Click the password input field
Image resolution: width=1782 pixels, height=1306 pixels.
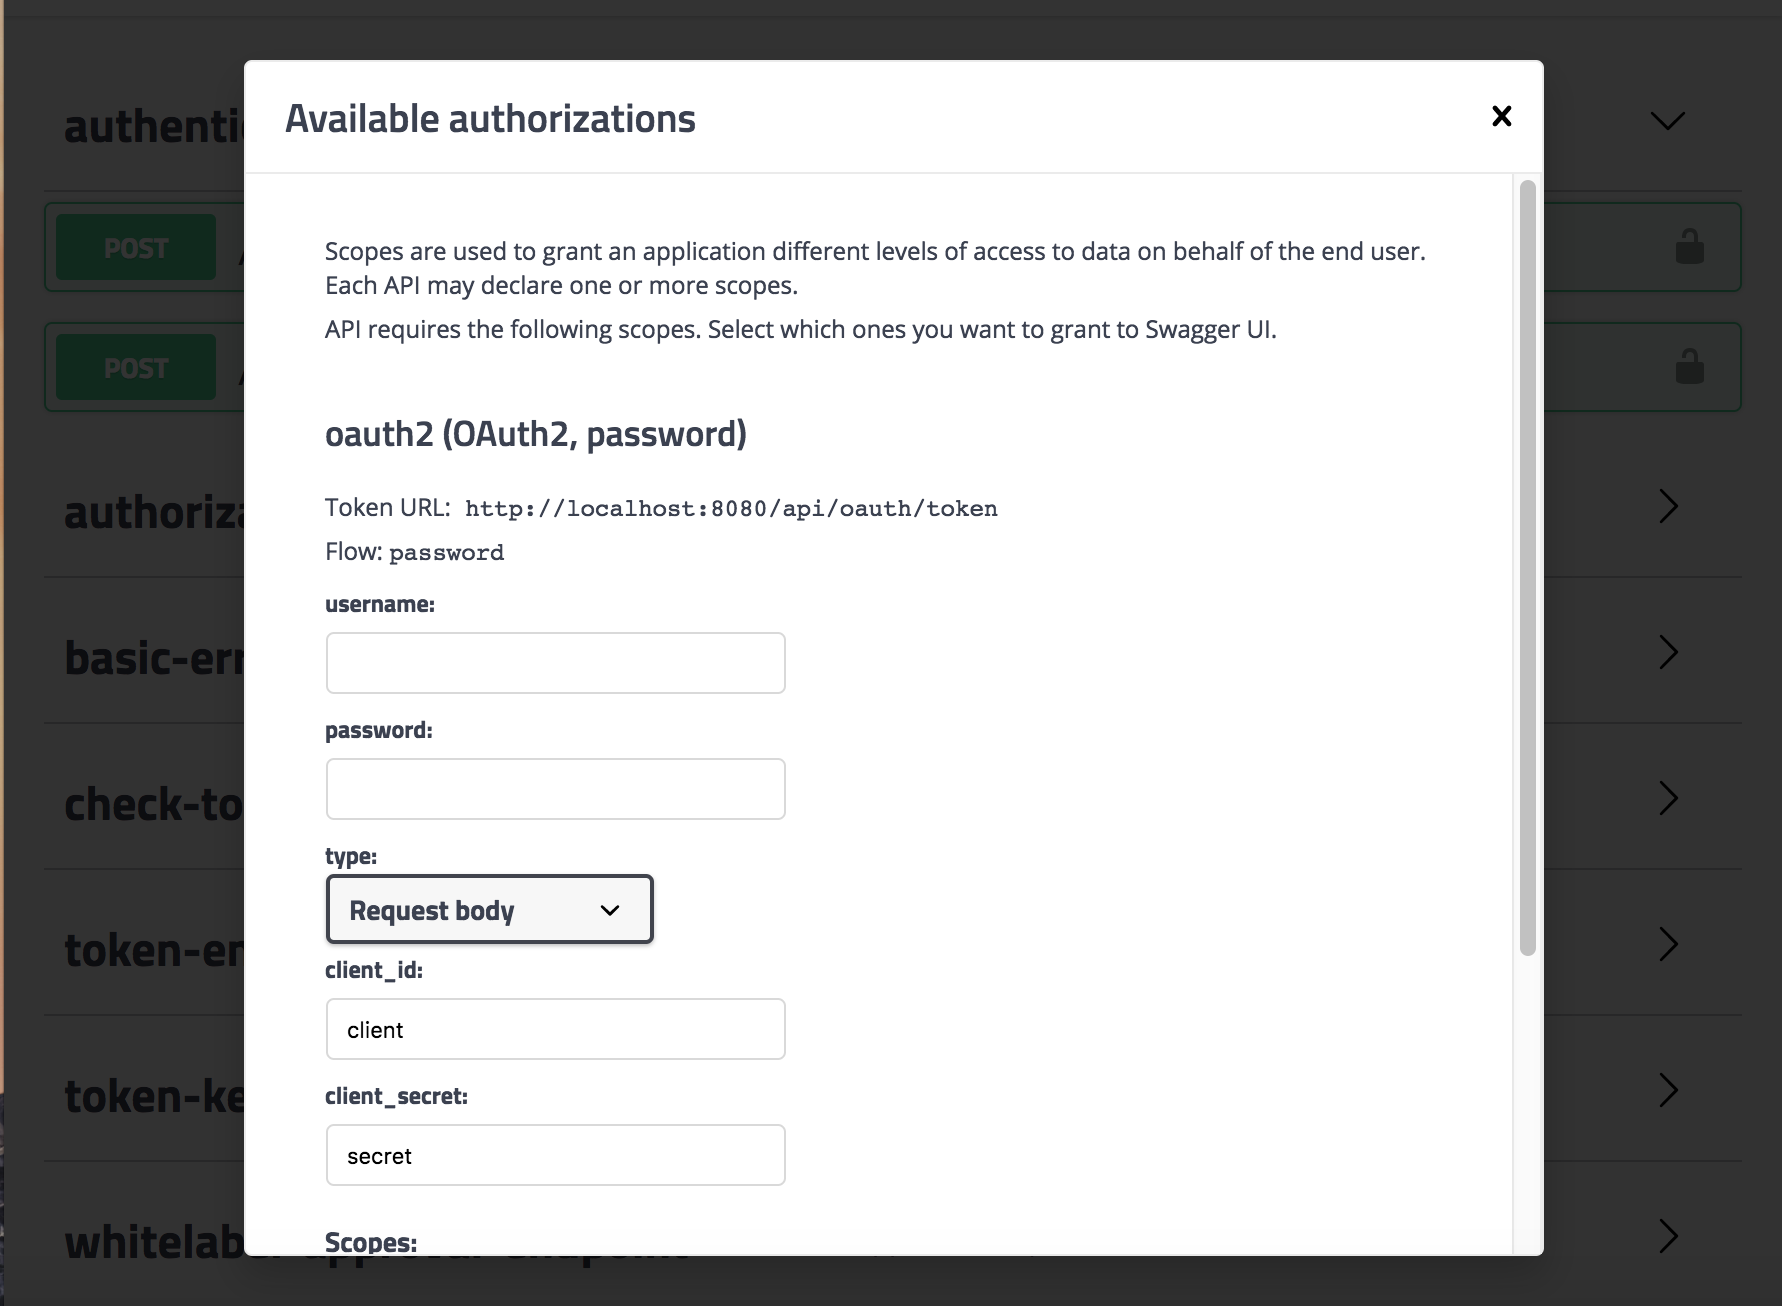(555, 789)
